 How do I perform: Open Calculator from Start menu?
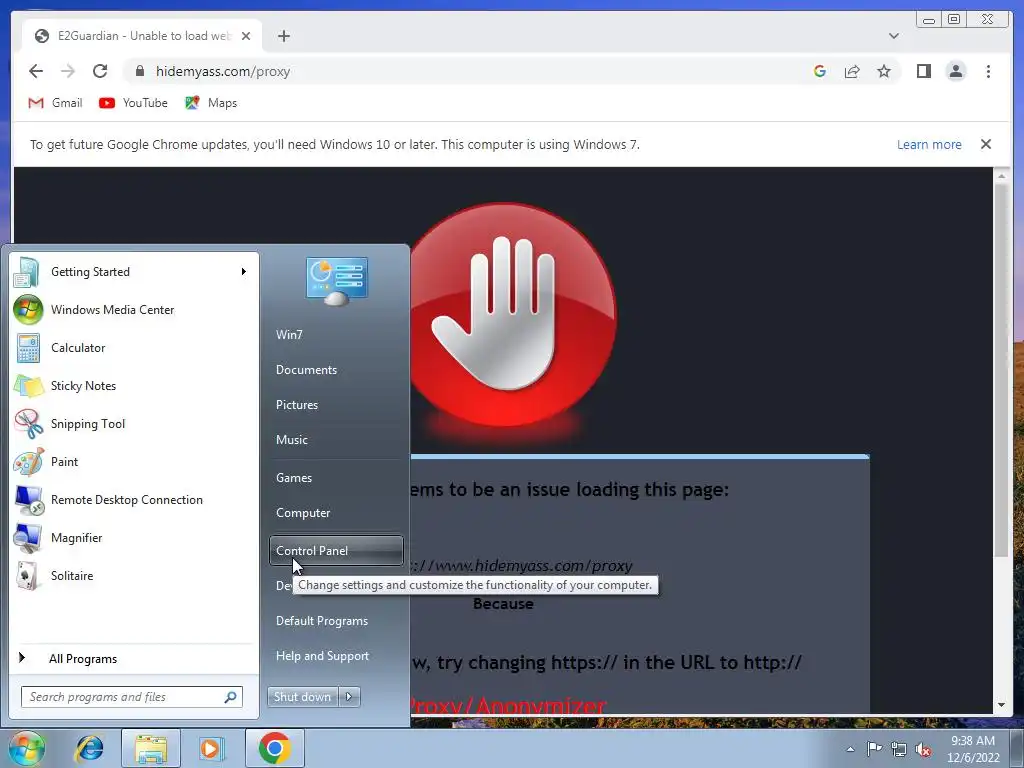133,347
